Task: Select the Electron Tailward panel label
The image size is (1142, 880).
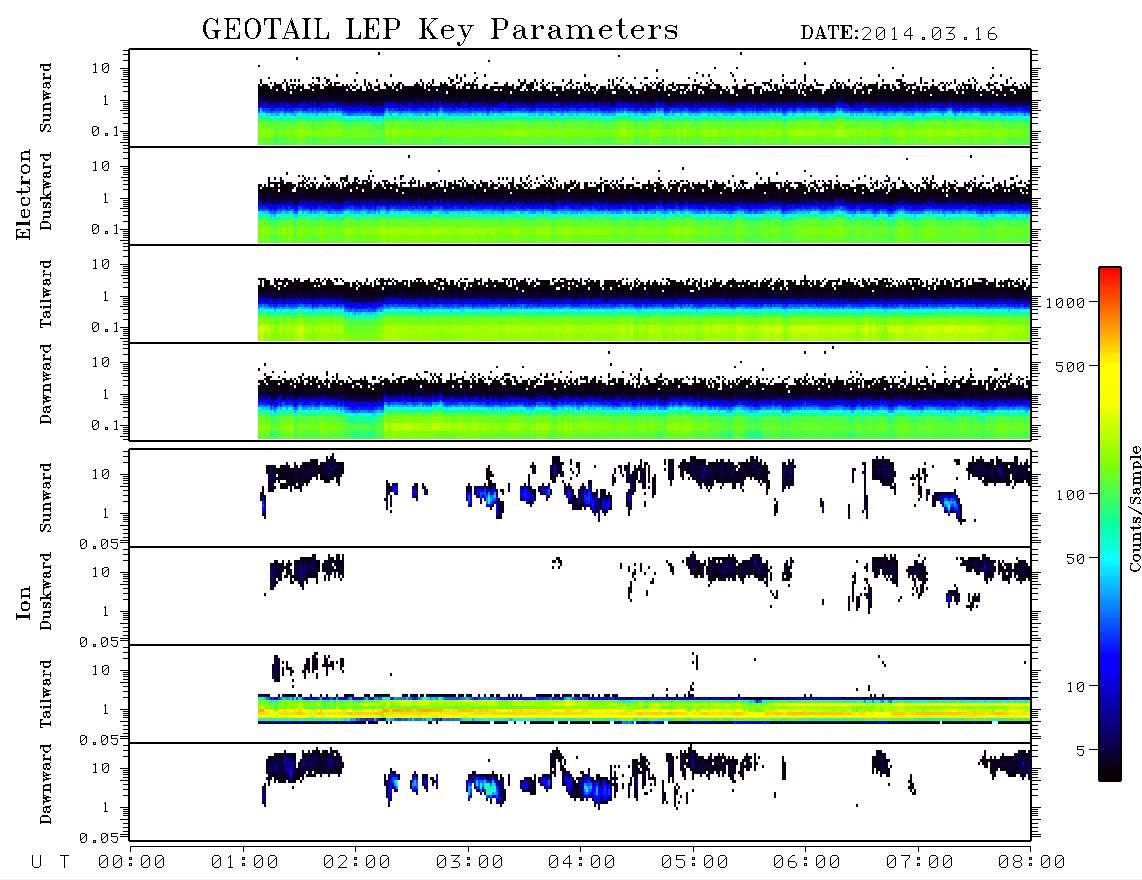Action: pos(46,294)
